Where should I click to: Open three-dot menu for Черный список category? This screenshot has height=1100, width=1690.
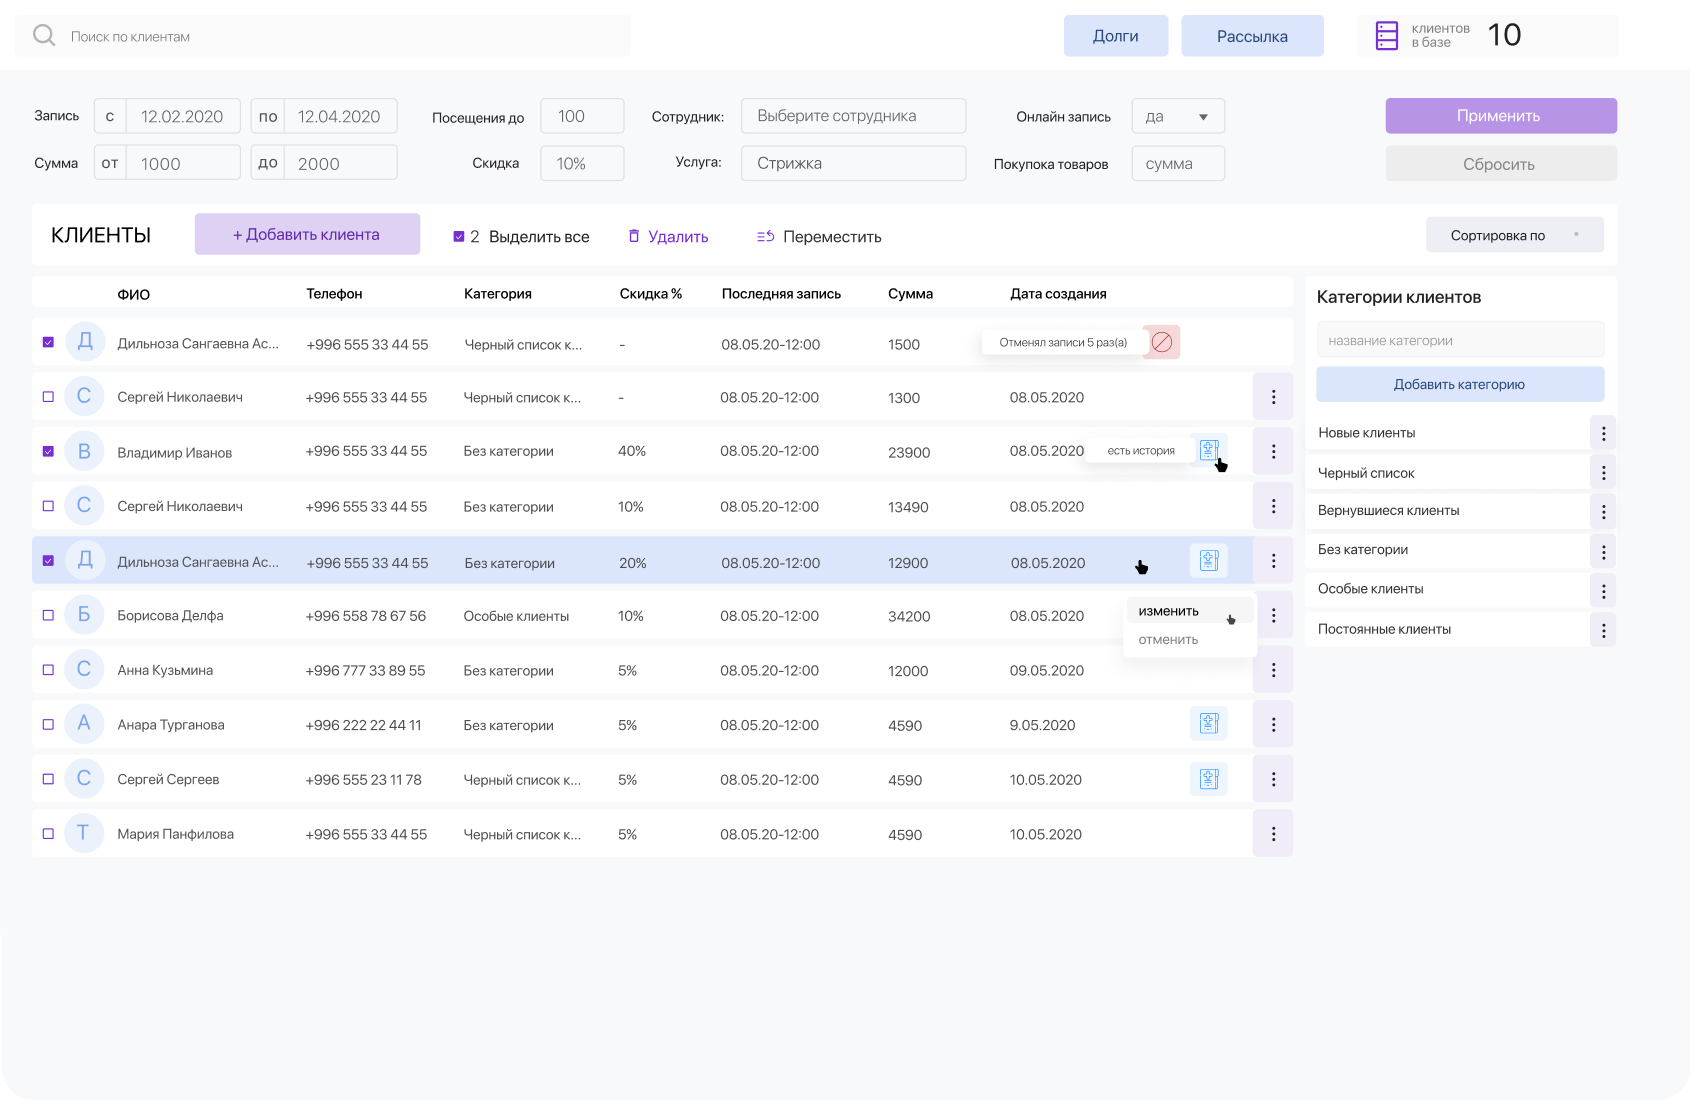point(1603,473)
